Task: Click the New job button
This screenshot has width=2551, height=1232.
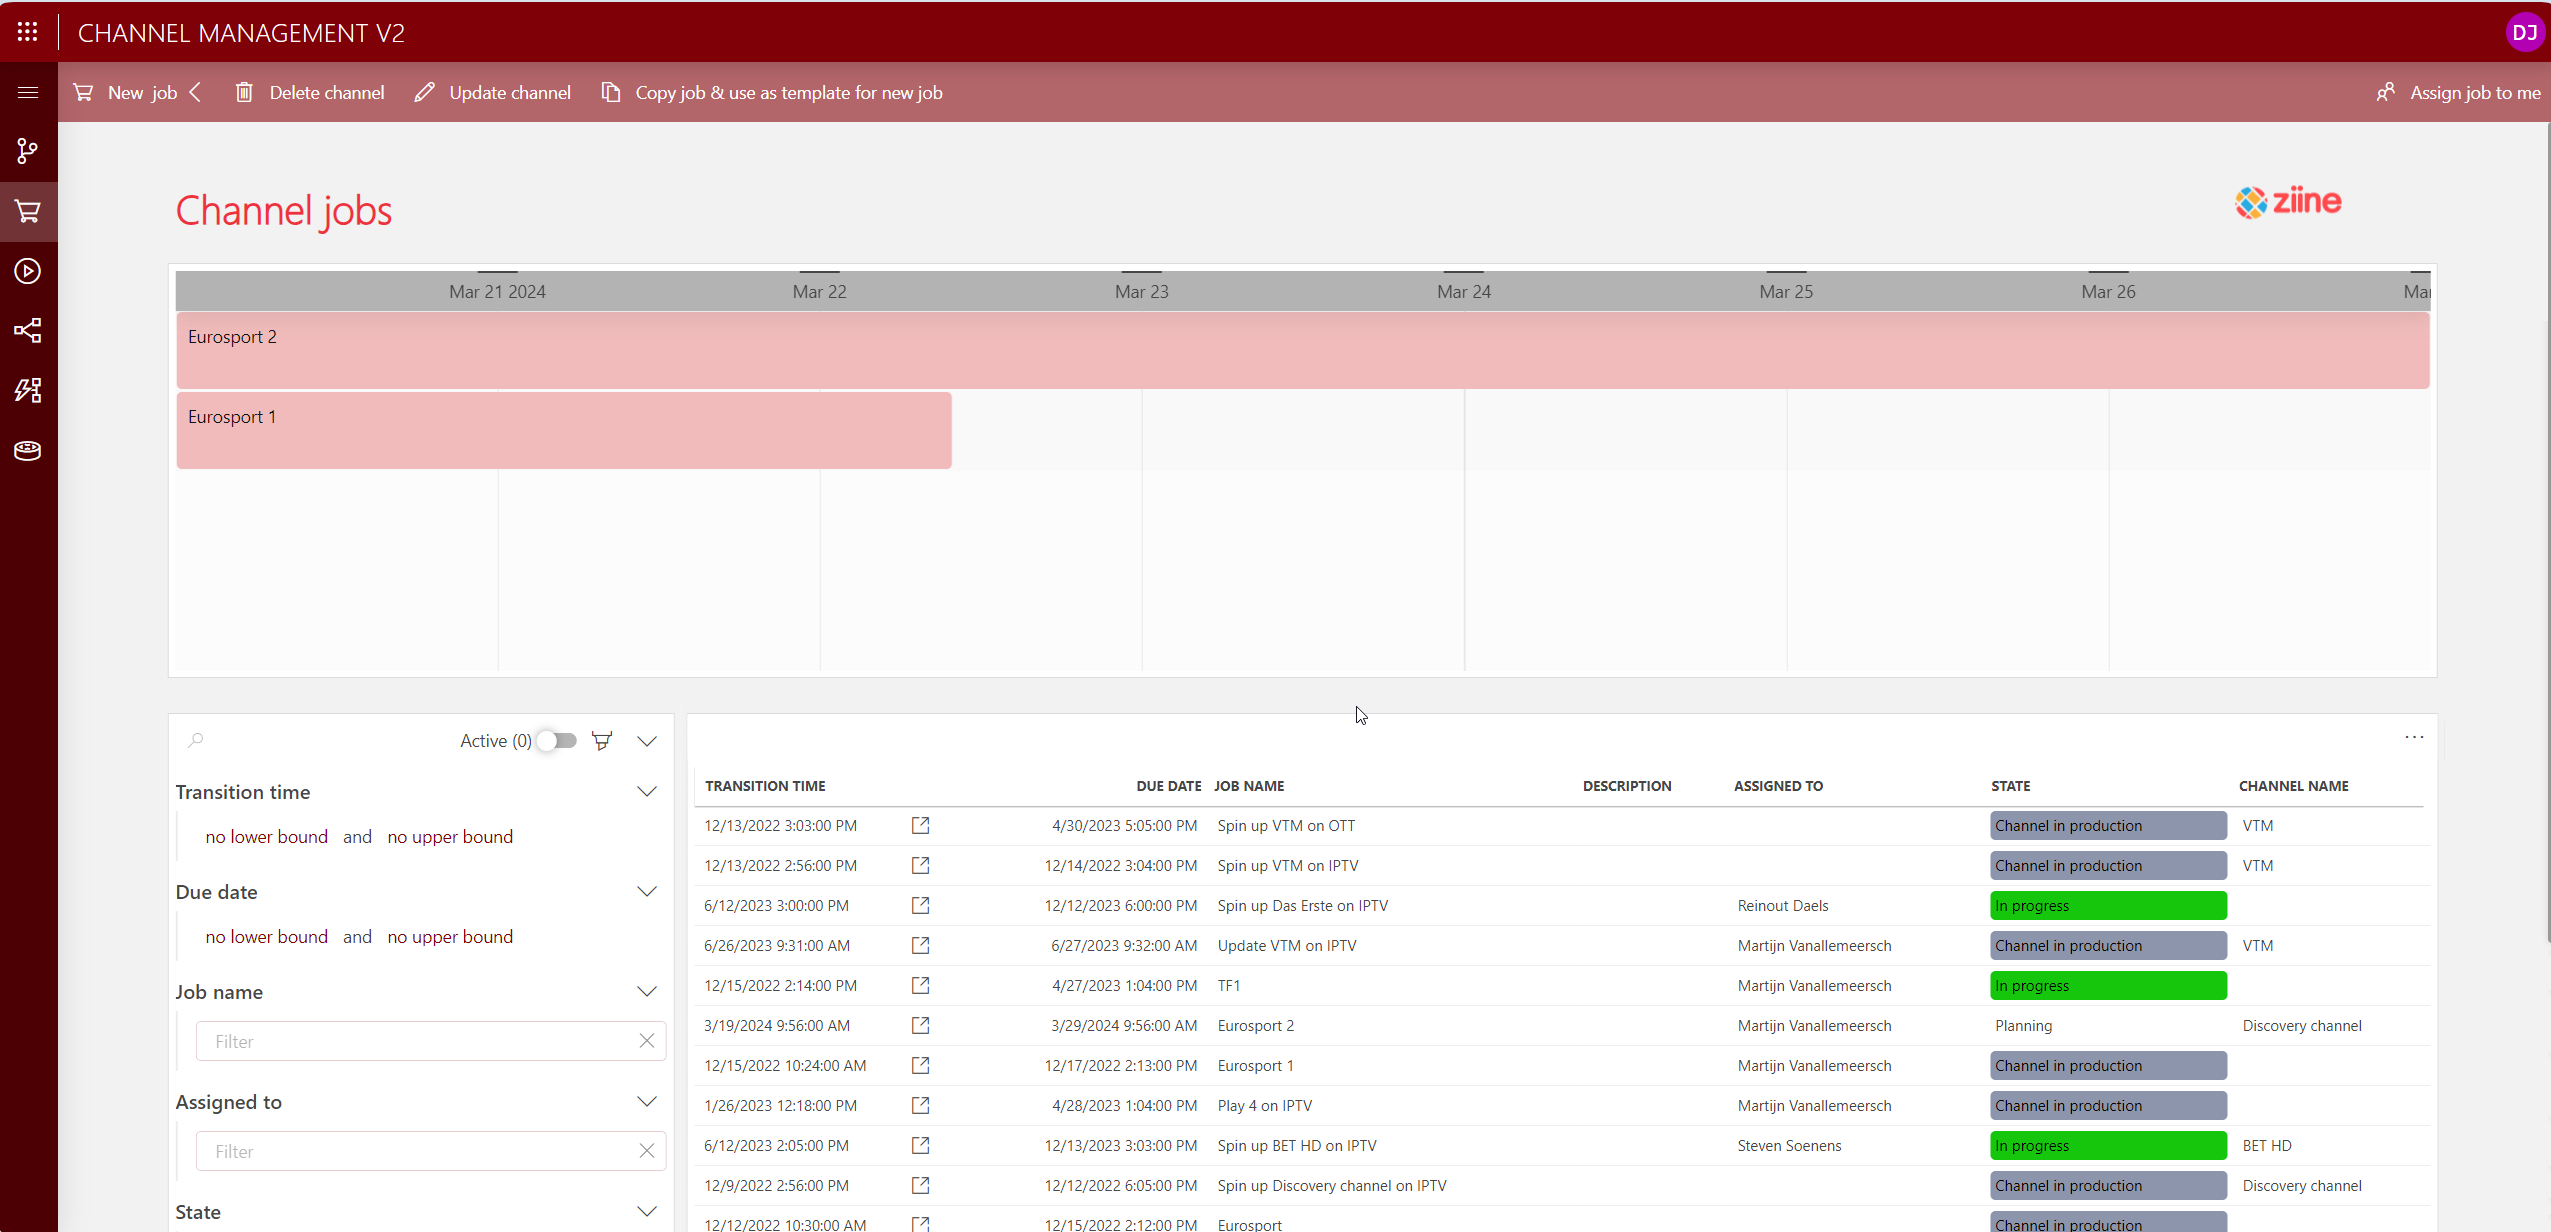Action: (126, 93)
